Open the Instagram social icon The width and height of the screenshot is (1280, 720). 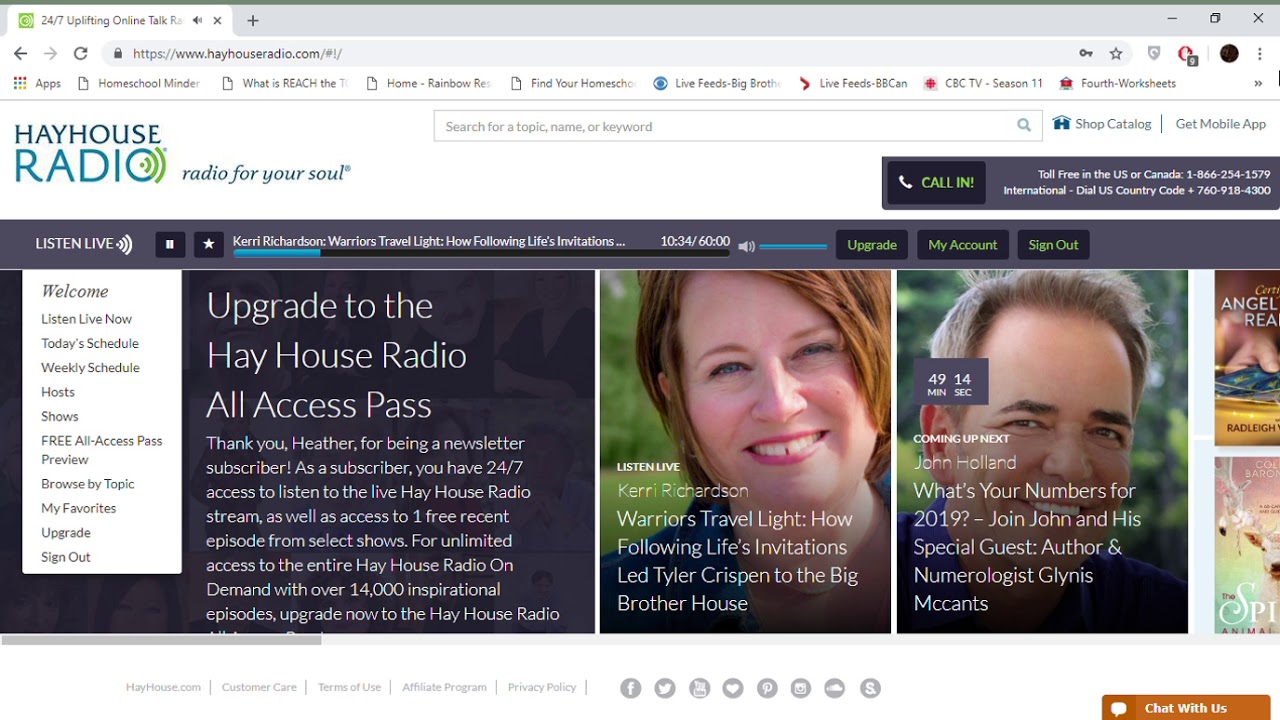click(x=801, y=688)
